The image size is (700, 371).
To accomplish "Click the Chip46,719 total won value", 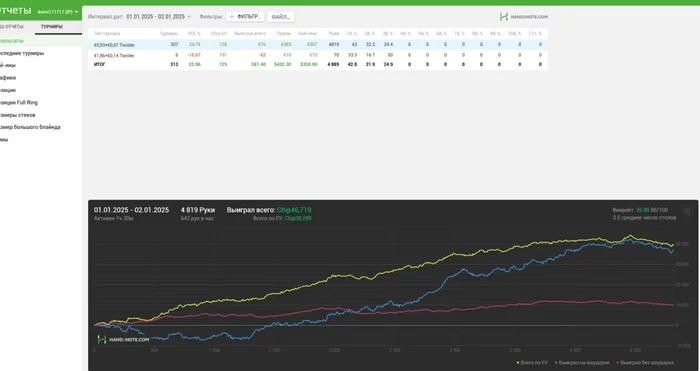I will click(294, 210).
